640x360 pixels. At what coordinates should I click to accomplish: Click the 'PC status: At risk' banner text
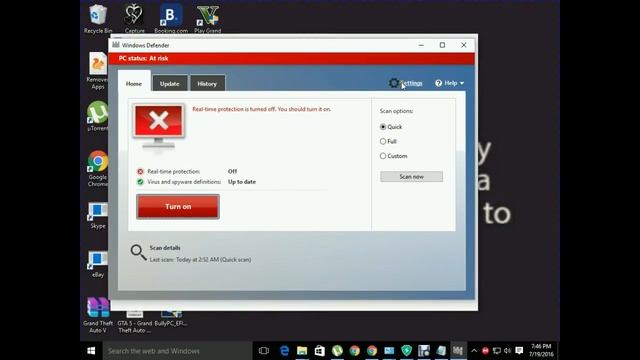point(143,58)
